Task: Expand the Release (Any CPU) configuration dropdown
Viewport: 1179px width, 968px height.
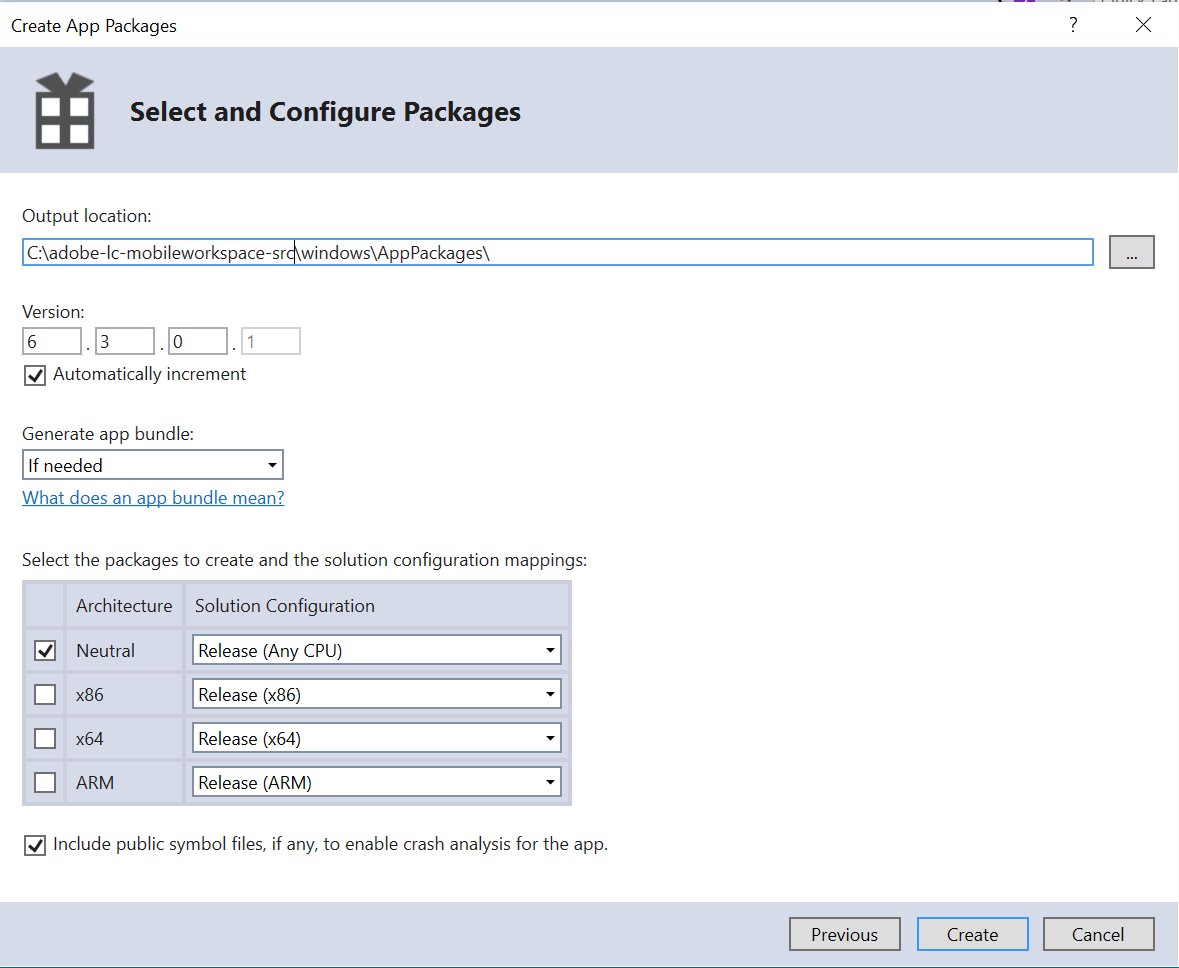Action: 376,651
